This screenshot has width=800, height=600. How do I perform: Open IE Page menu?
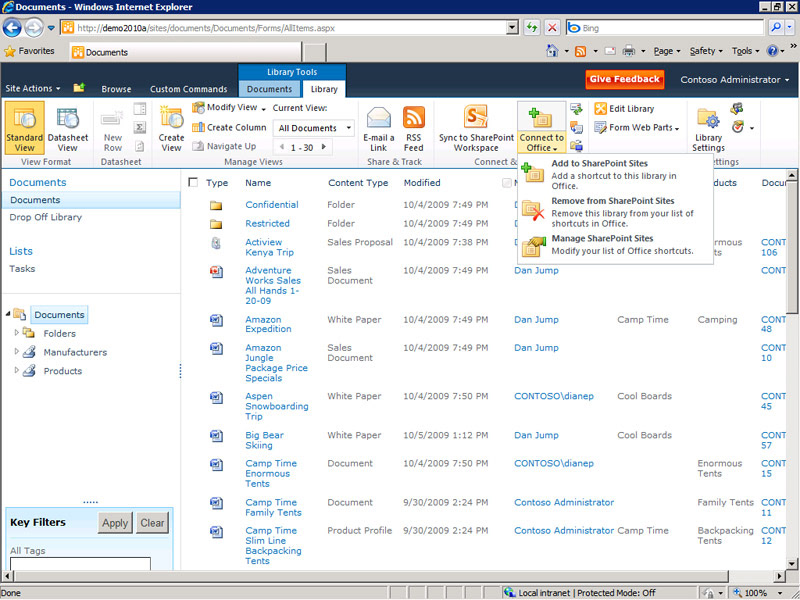(667, 51)
